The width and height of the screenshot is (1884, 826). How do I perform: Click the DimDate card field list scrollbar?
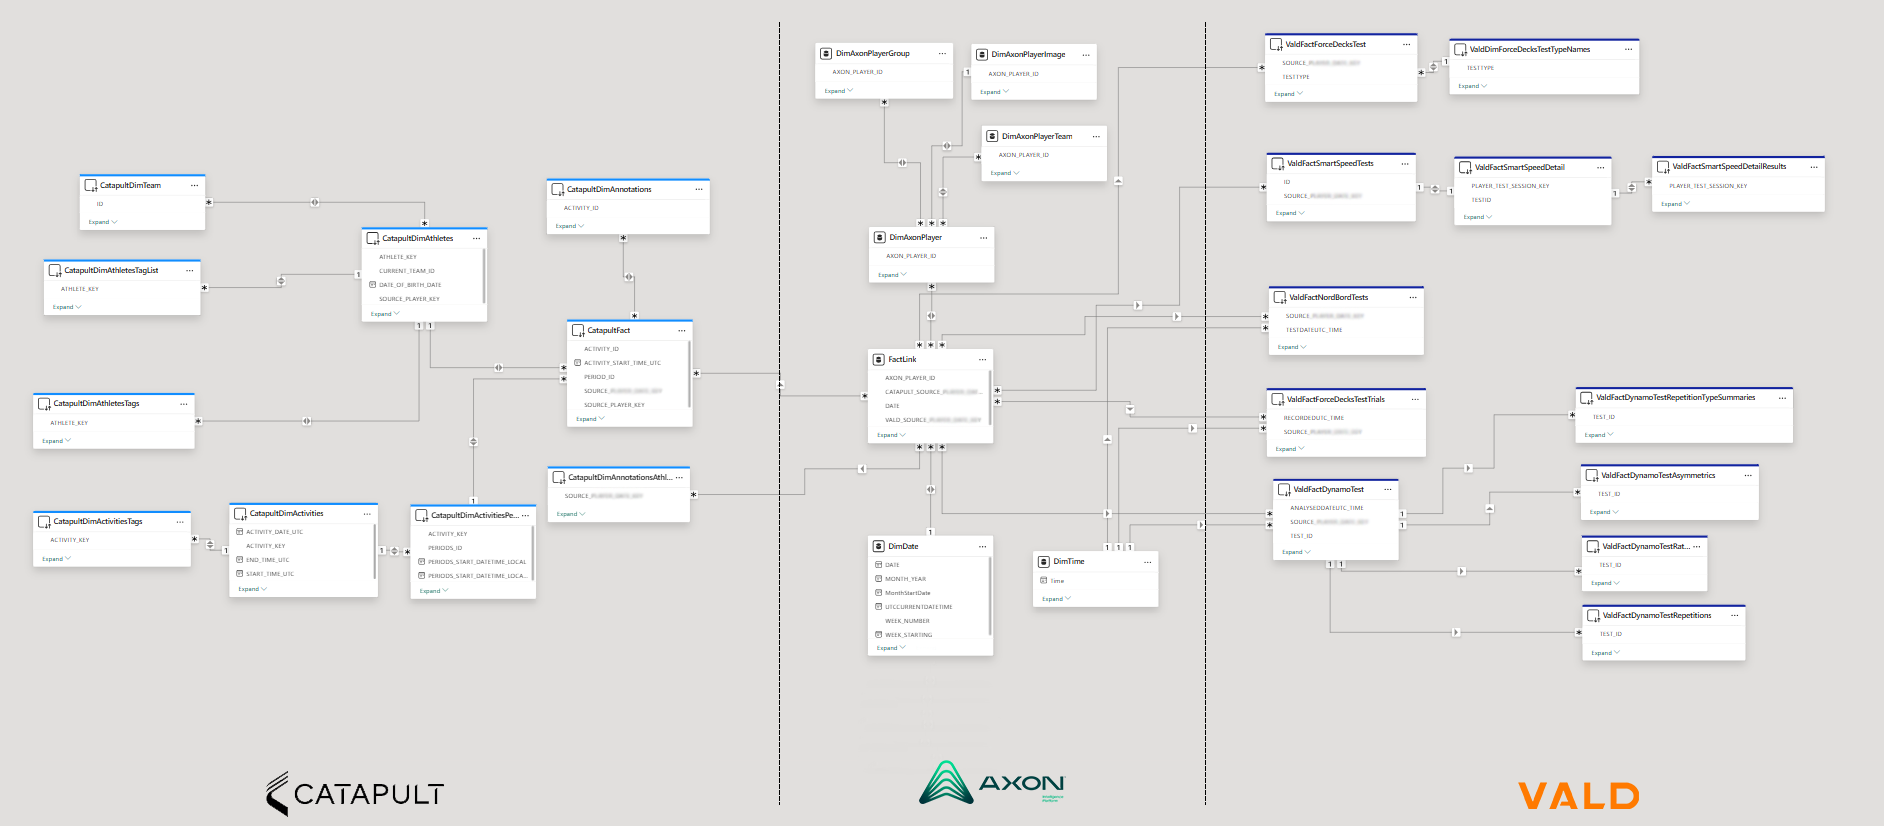[990, 597]
